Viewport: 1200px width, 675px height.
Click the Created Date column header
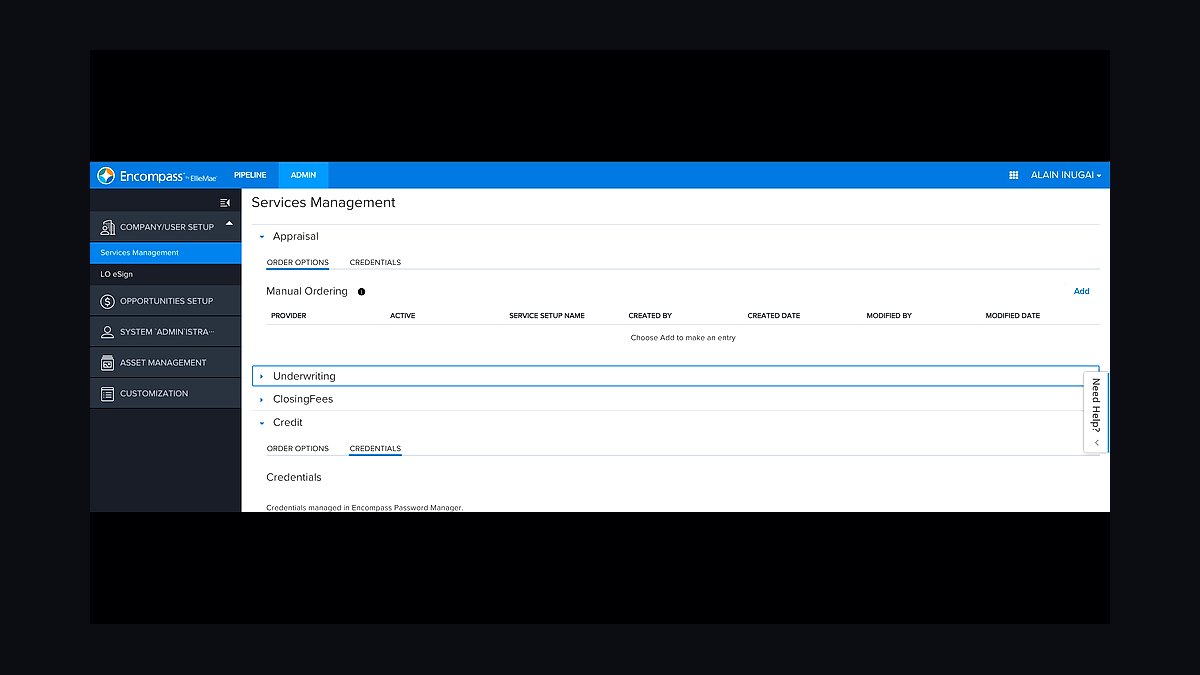(774, 316)
